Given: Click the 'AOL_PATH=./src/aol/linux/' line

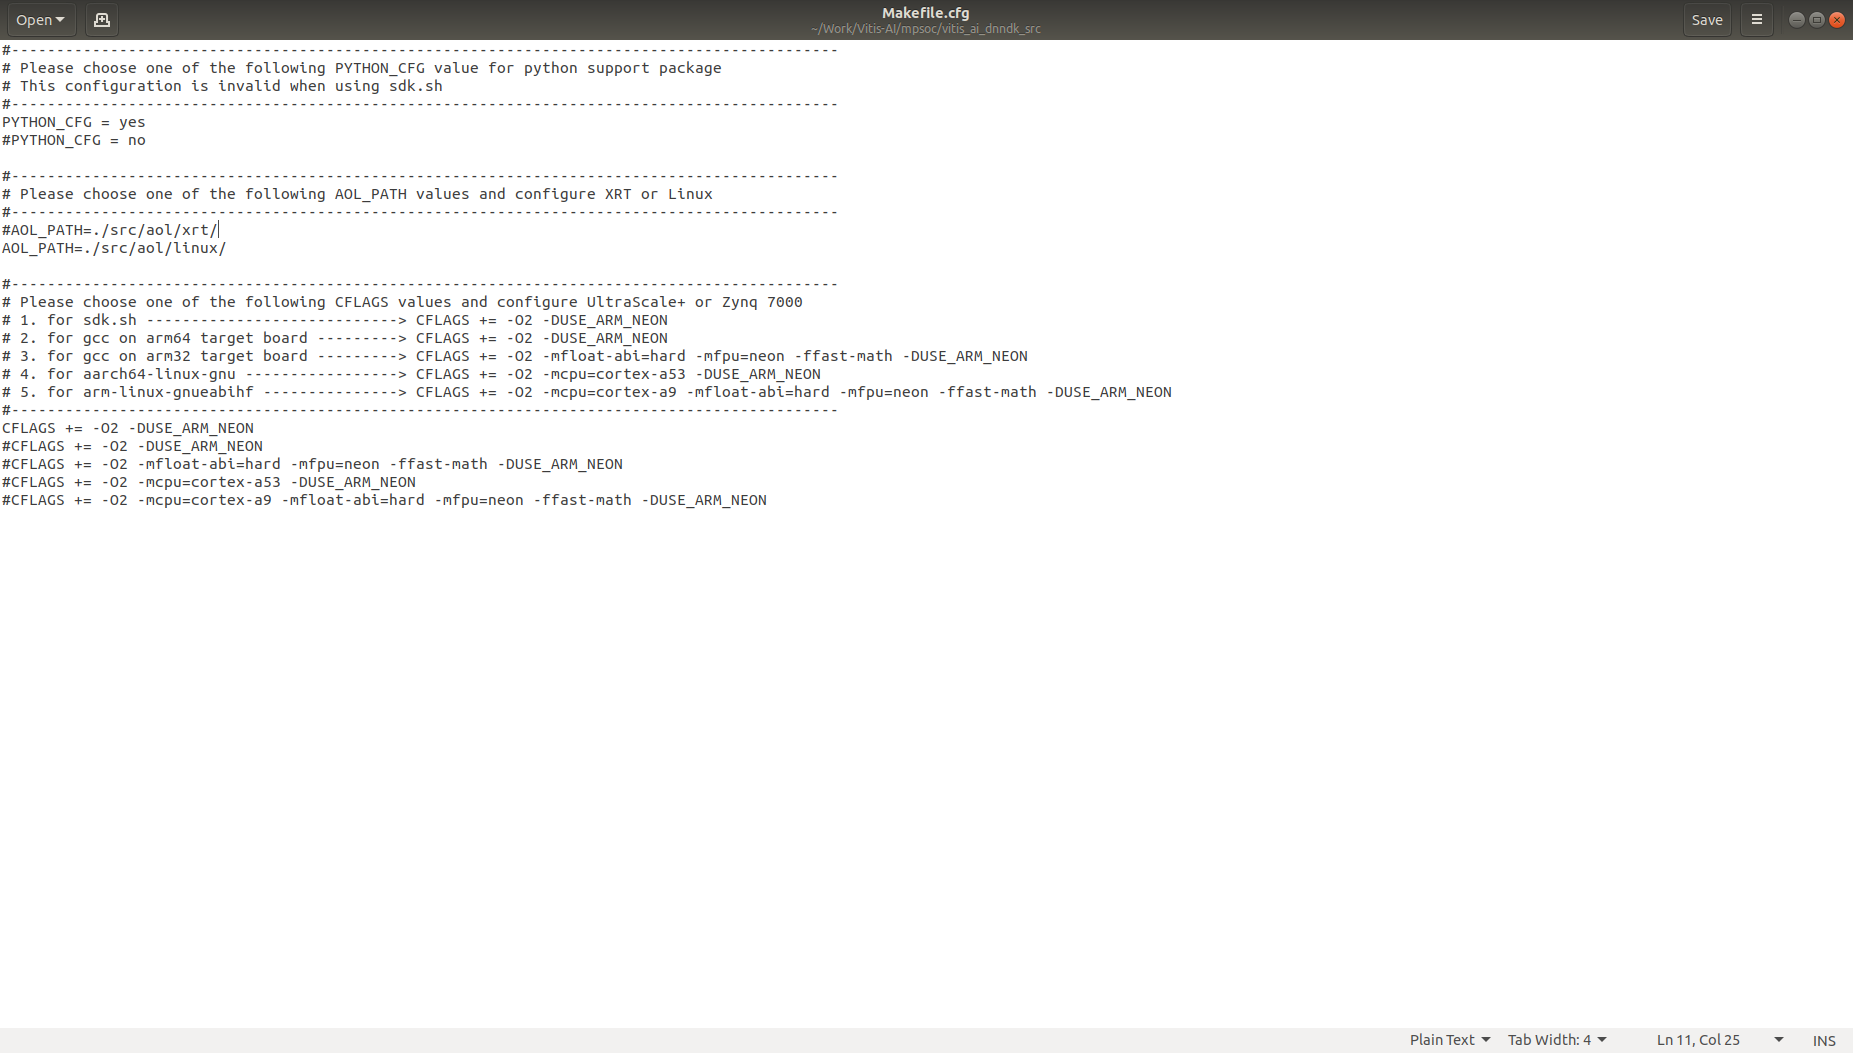Looking at the screenshot, I should [114, 248].
